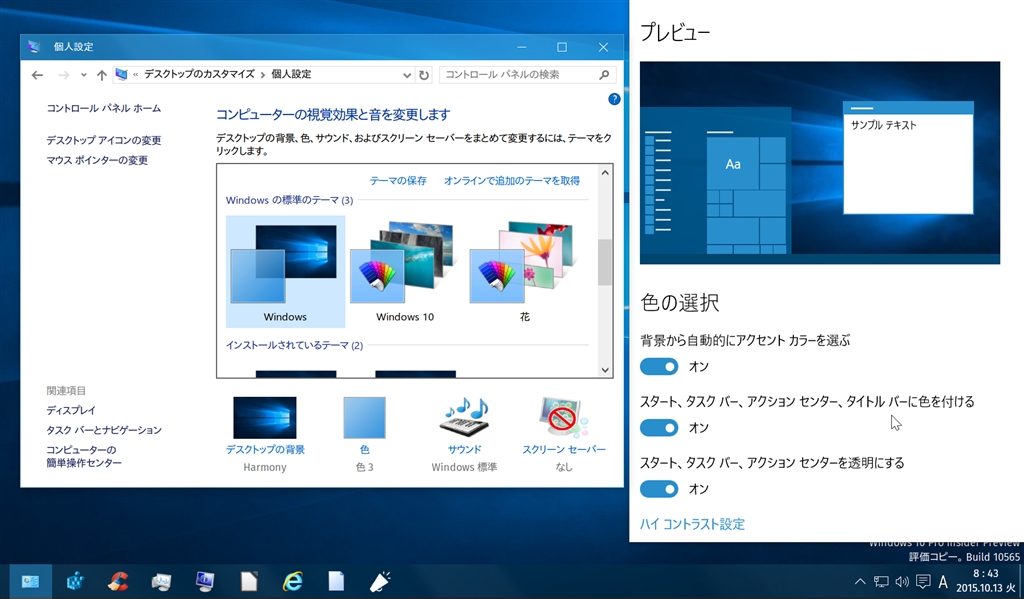
Task: Click Windows の標準のテーマ (3) header
Action: (289, 201)
